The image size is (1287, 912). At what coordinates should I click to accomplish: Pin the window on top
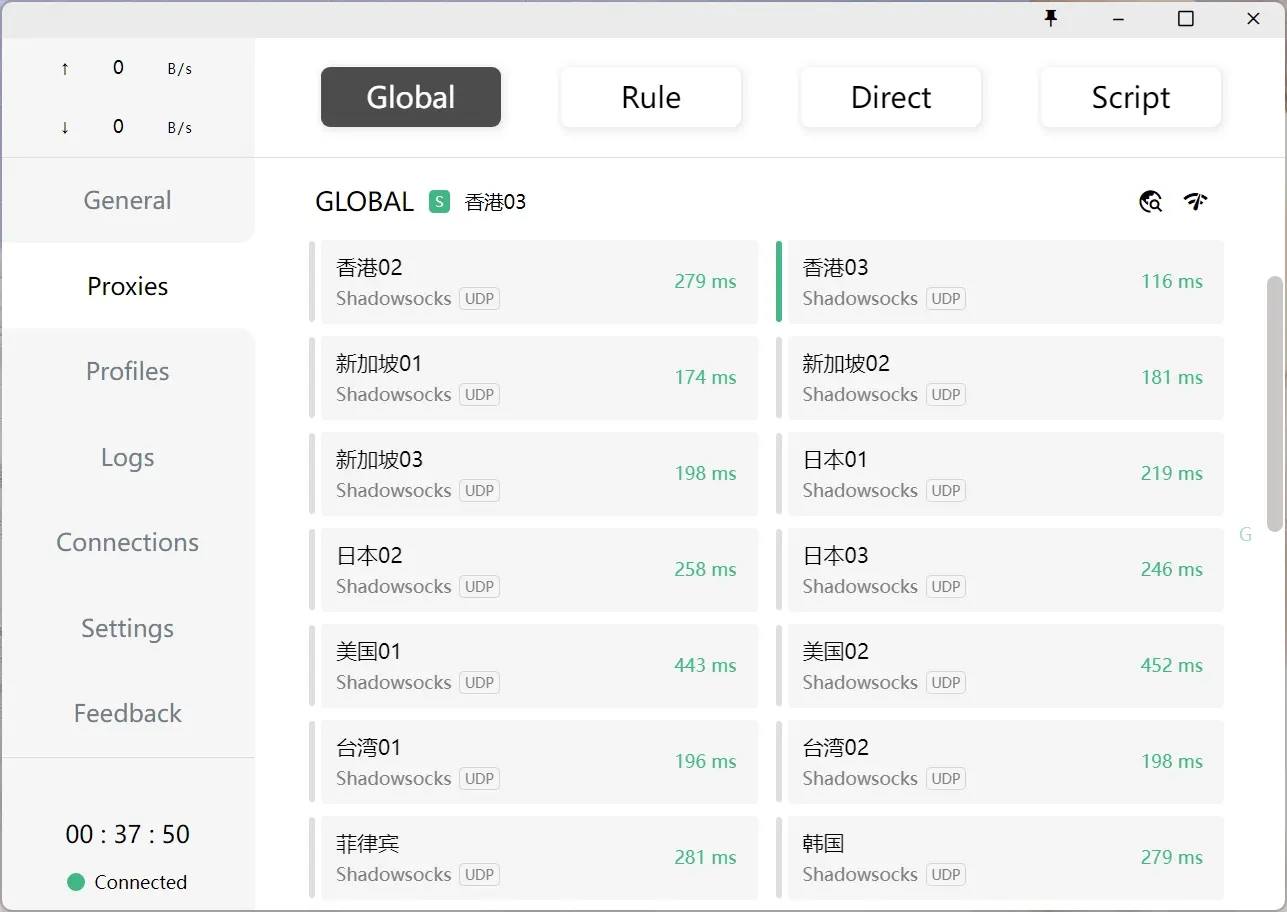coord(1051,18)
